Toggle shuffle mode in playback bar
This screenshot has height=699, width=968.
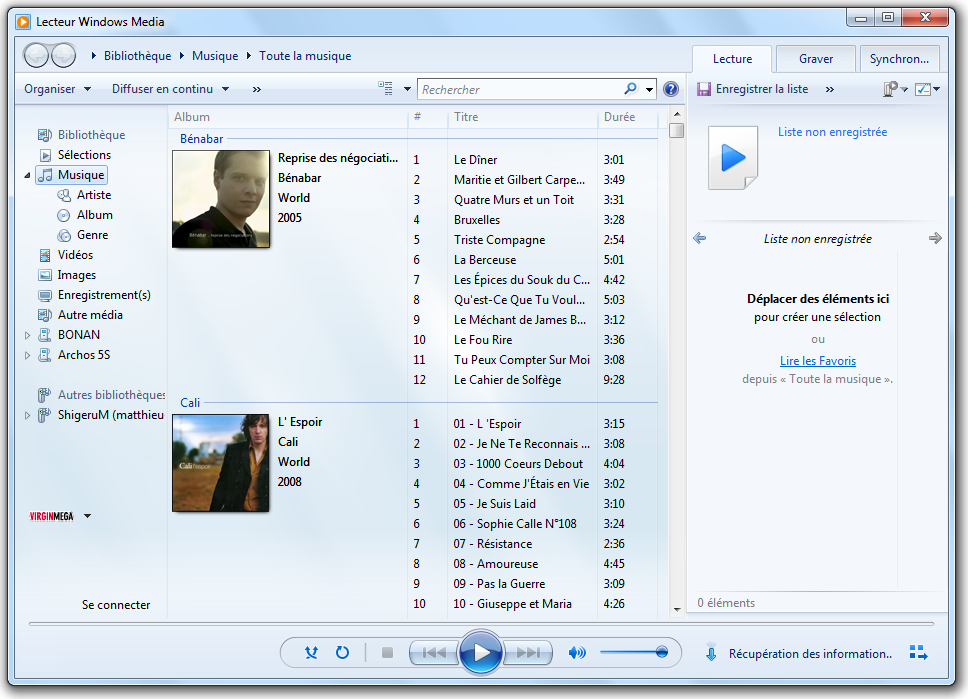point(311,653)
